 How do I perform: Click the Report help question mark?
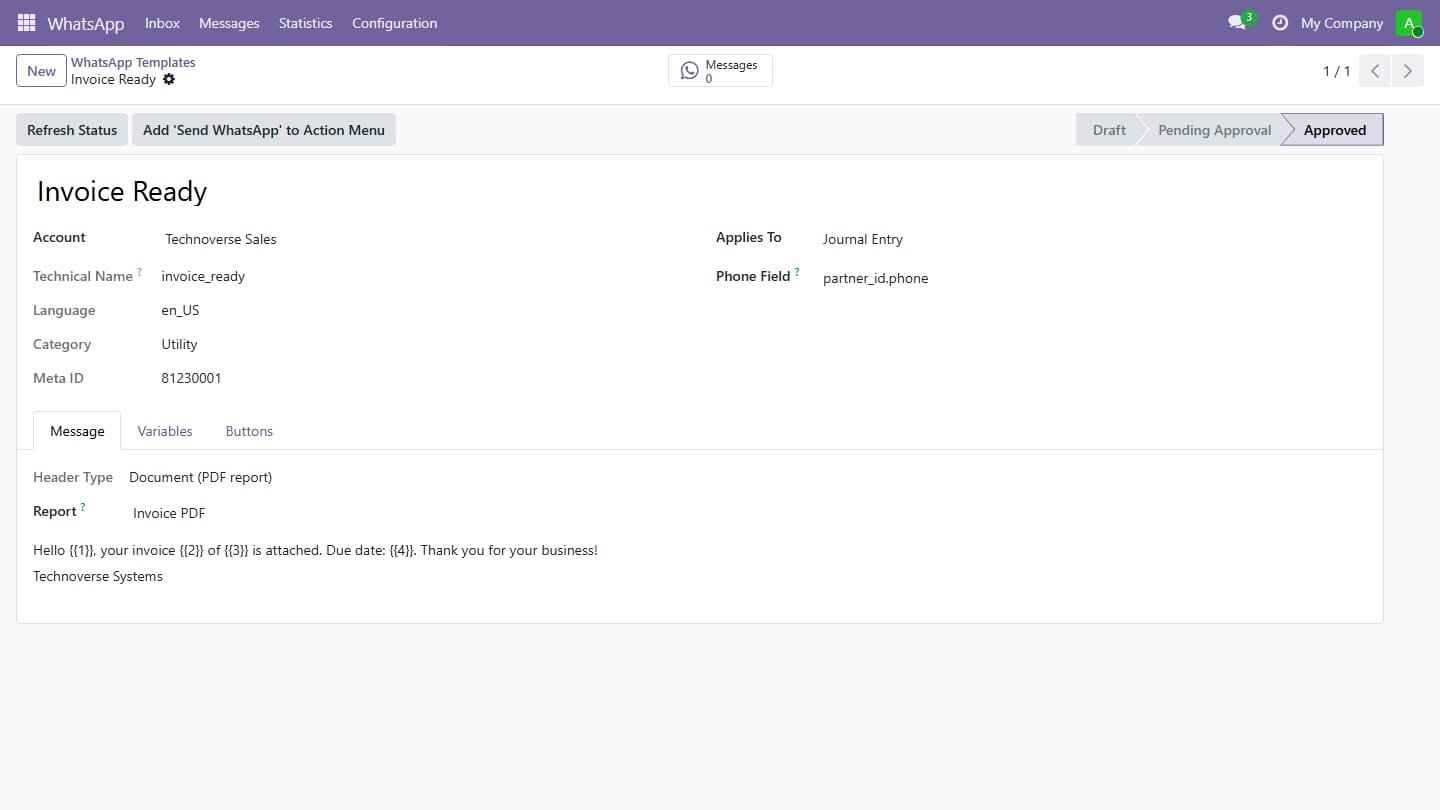[83, 507]
